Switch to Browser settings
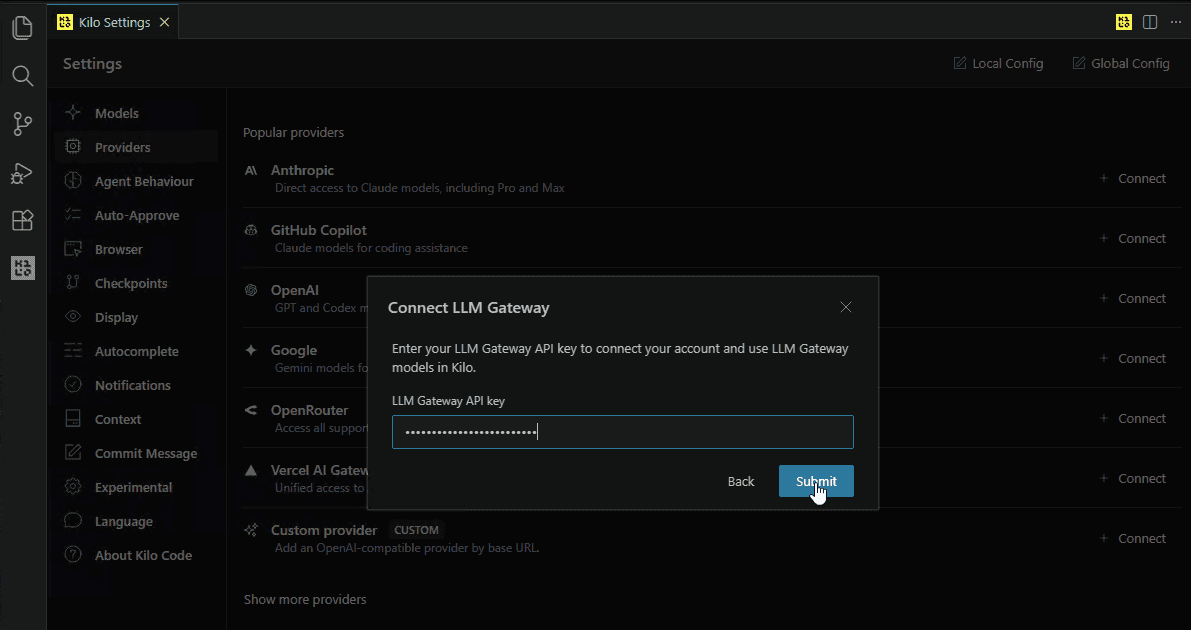Viewport: 1191px width, 630px height. pyautogui.click(x=136, y=249)
